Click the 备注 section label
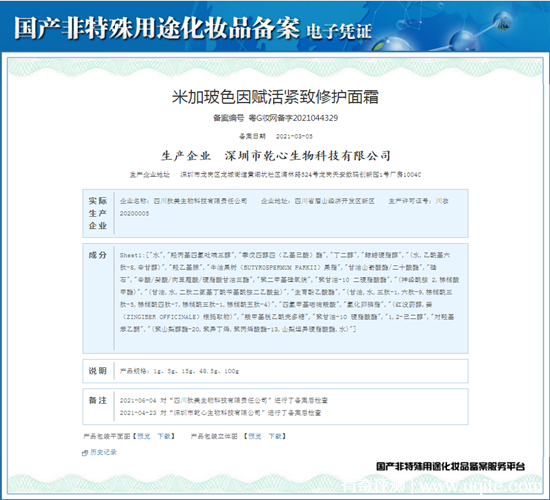 coord(98,400)
